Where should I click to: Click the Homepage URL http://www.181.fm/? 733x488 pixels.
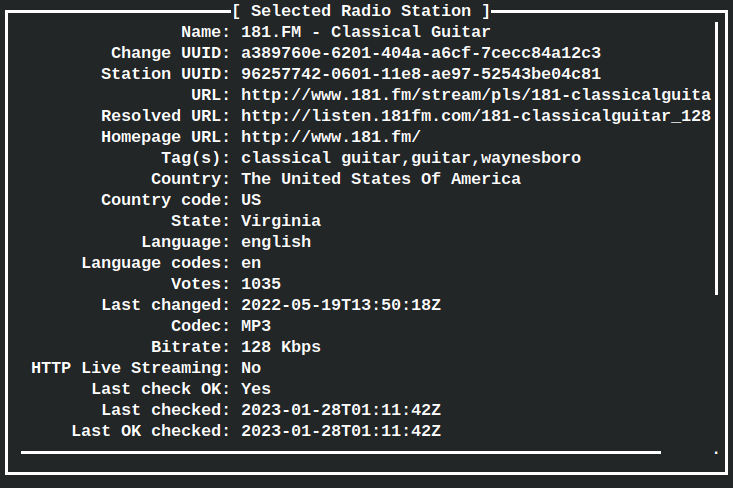tap(331, 137)
